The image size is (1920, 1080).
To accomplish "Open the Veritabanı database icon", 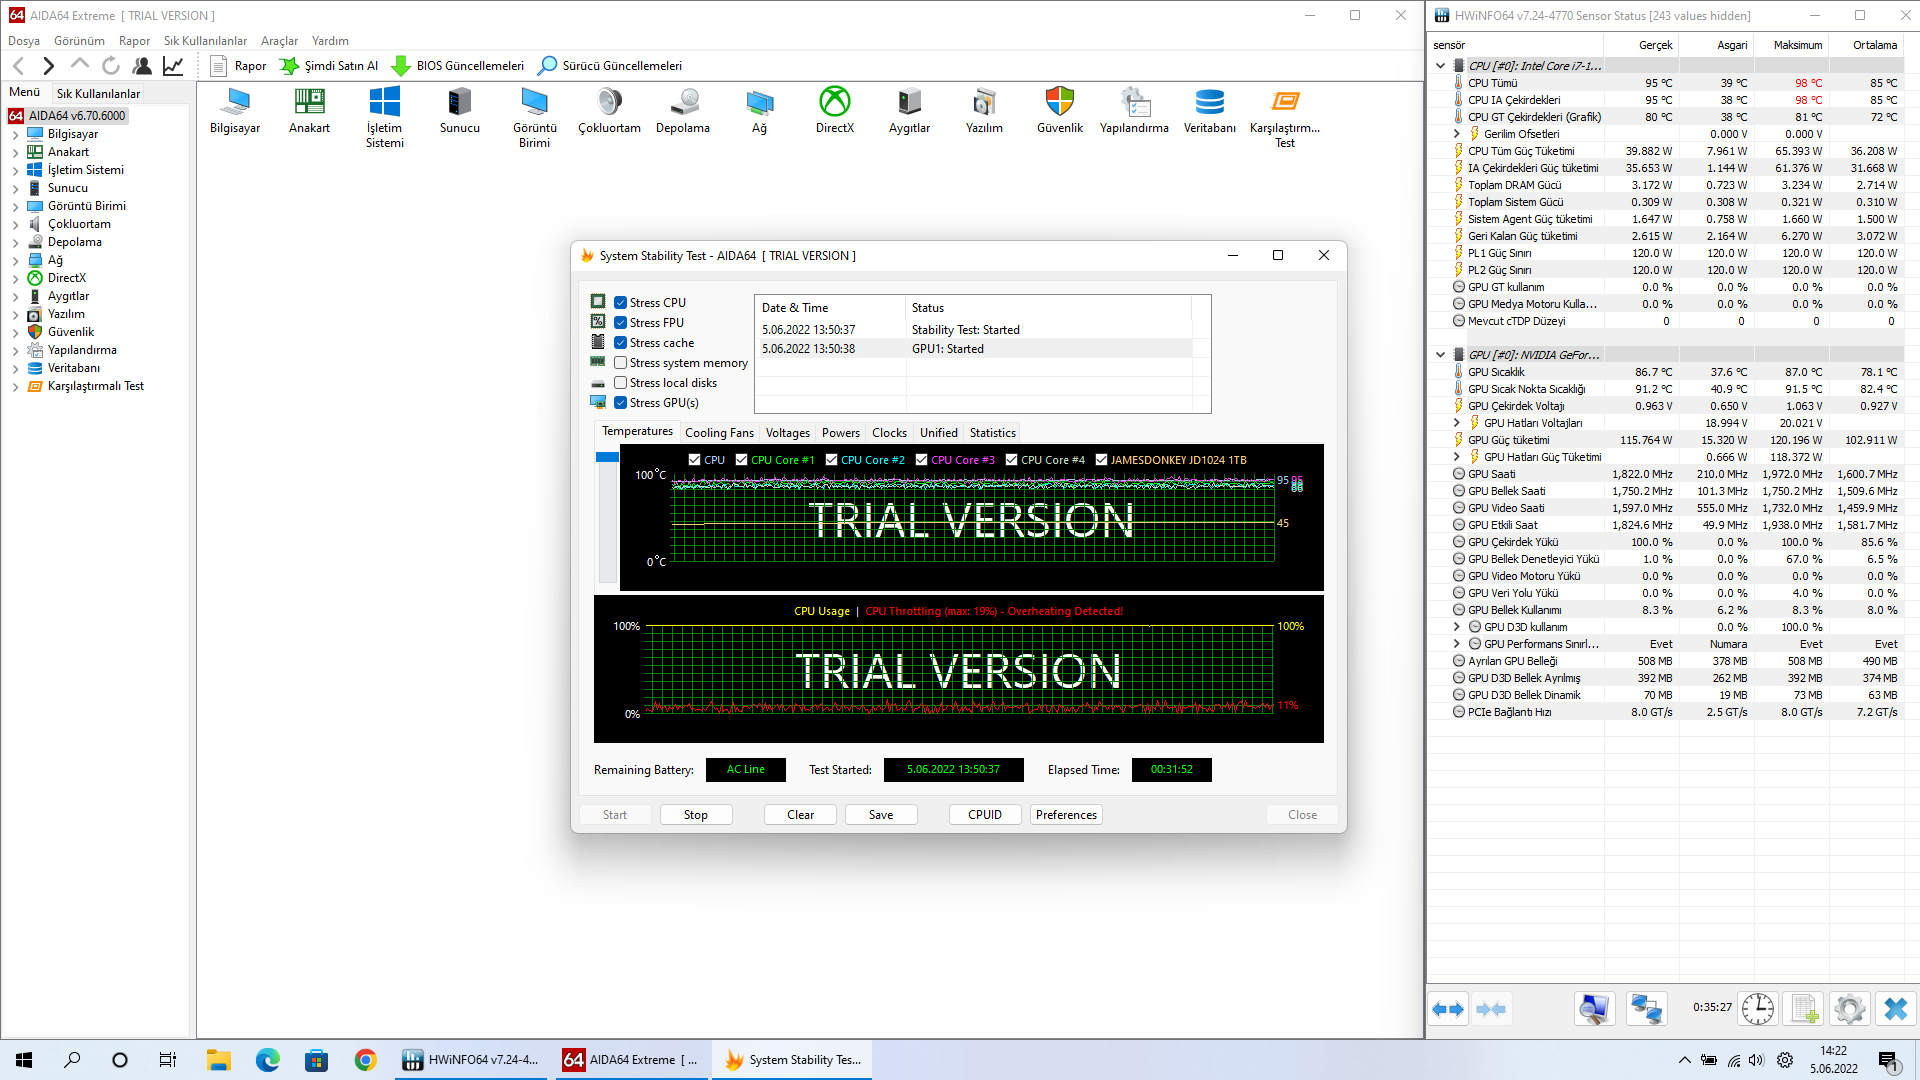I will click(x=1209, y=102).
